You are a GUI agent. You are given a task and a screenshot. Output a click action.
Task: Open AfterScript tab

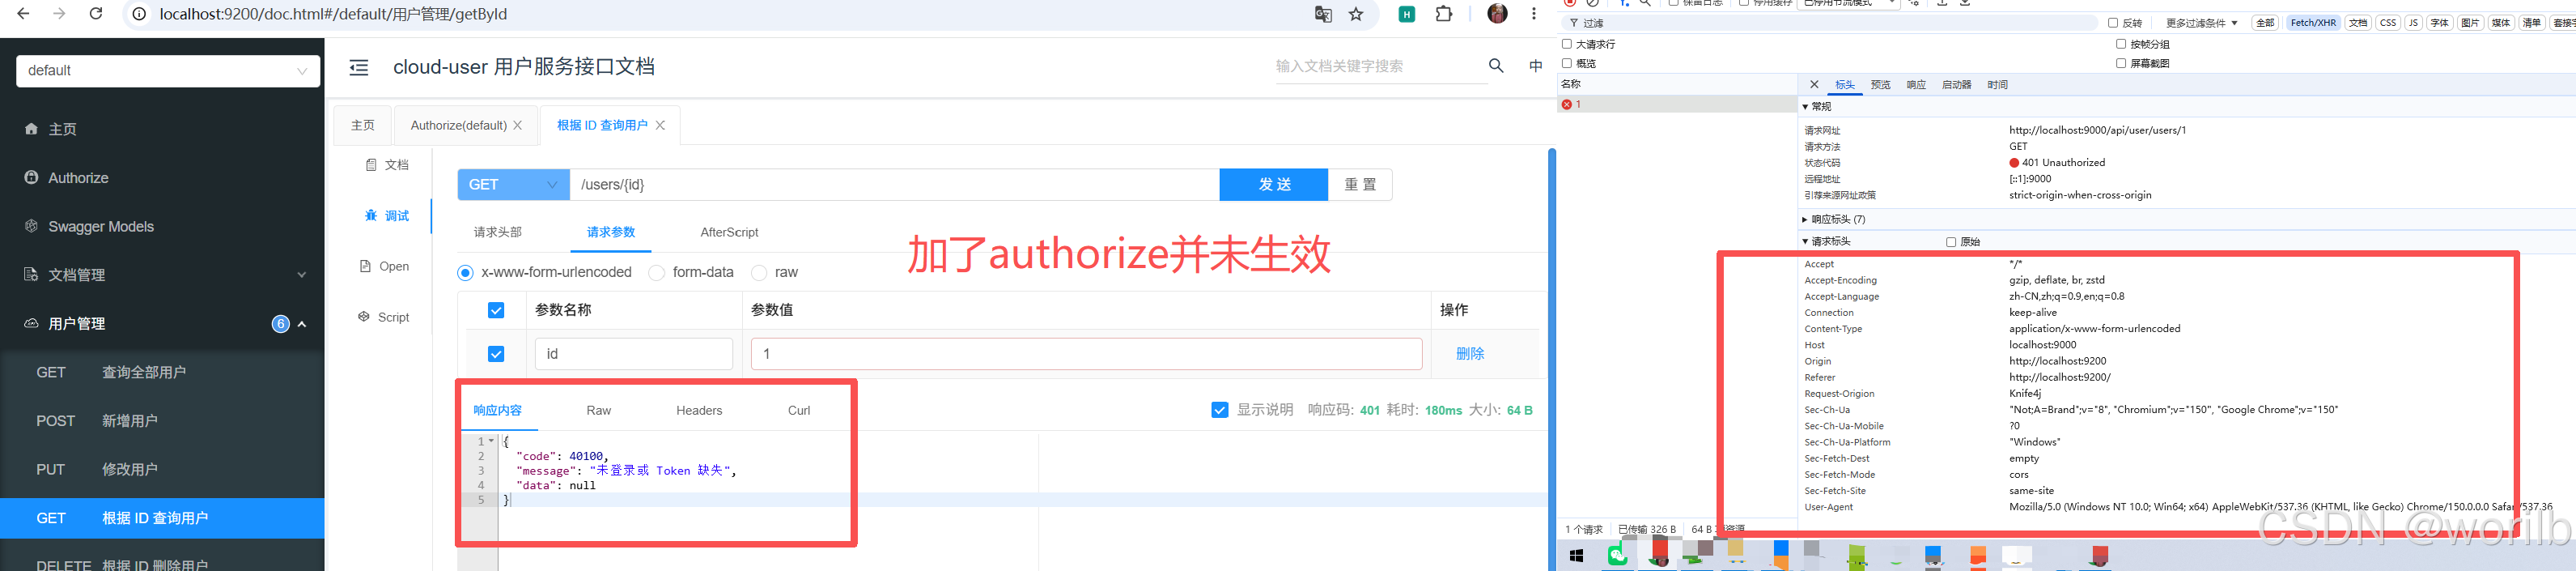click(729, 232)
